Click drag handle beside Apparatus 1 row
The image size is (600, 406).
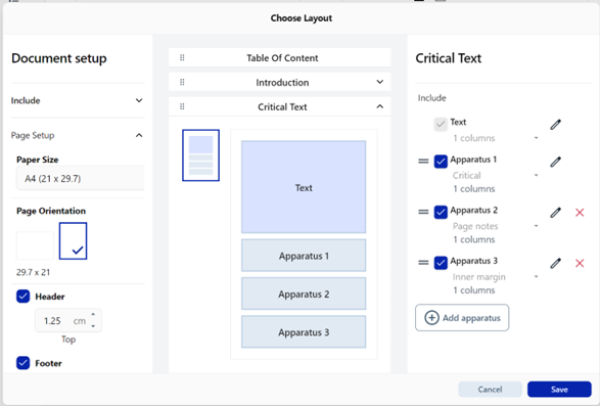423,161
